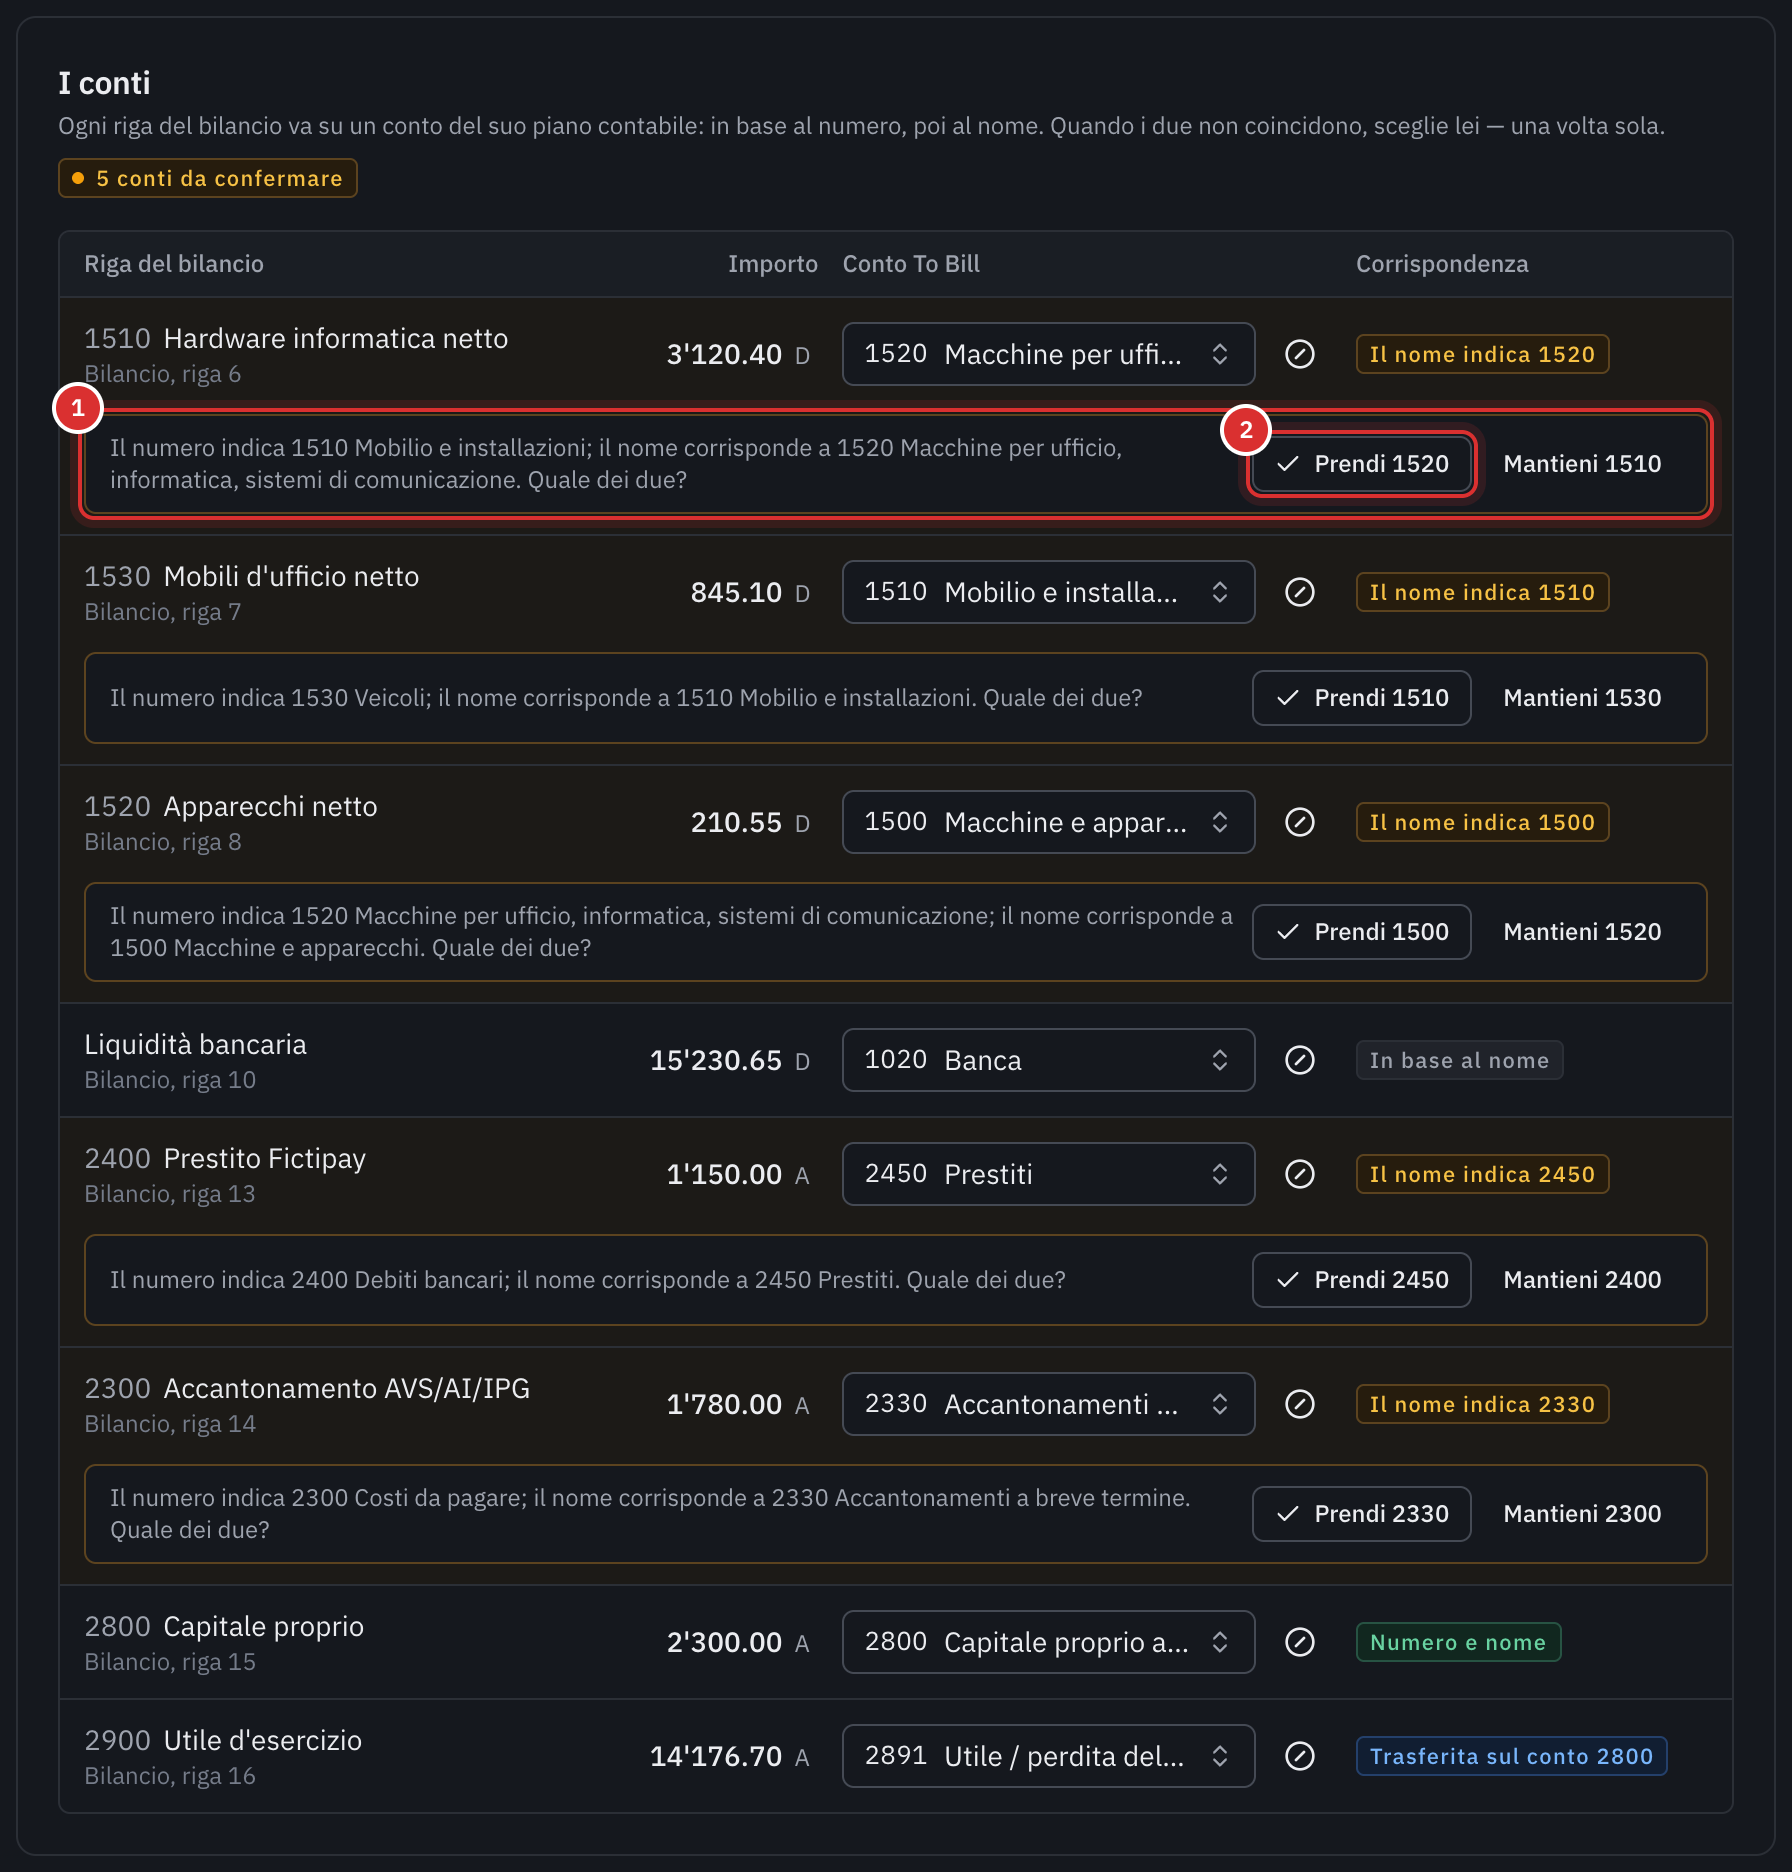Open the 1520 Macchine per ufficio account dropdown
Viewport: 1792px width, 1872px height.
point(1048,354)
